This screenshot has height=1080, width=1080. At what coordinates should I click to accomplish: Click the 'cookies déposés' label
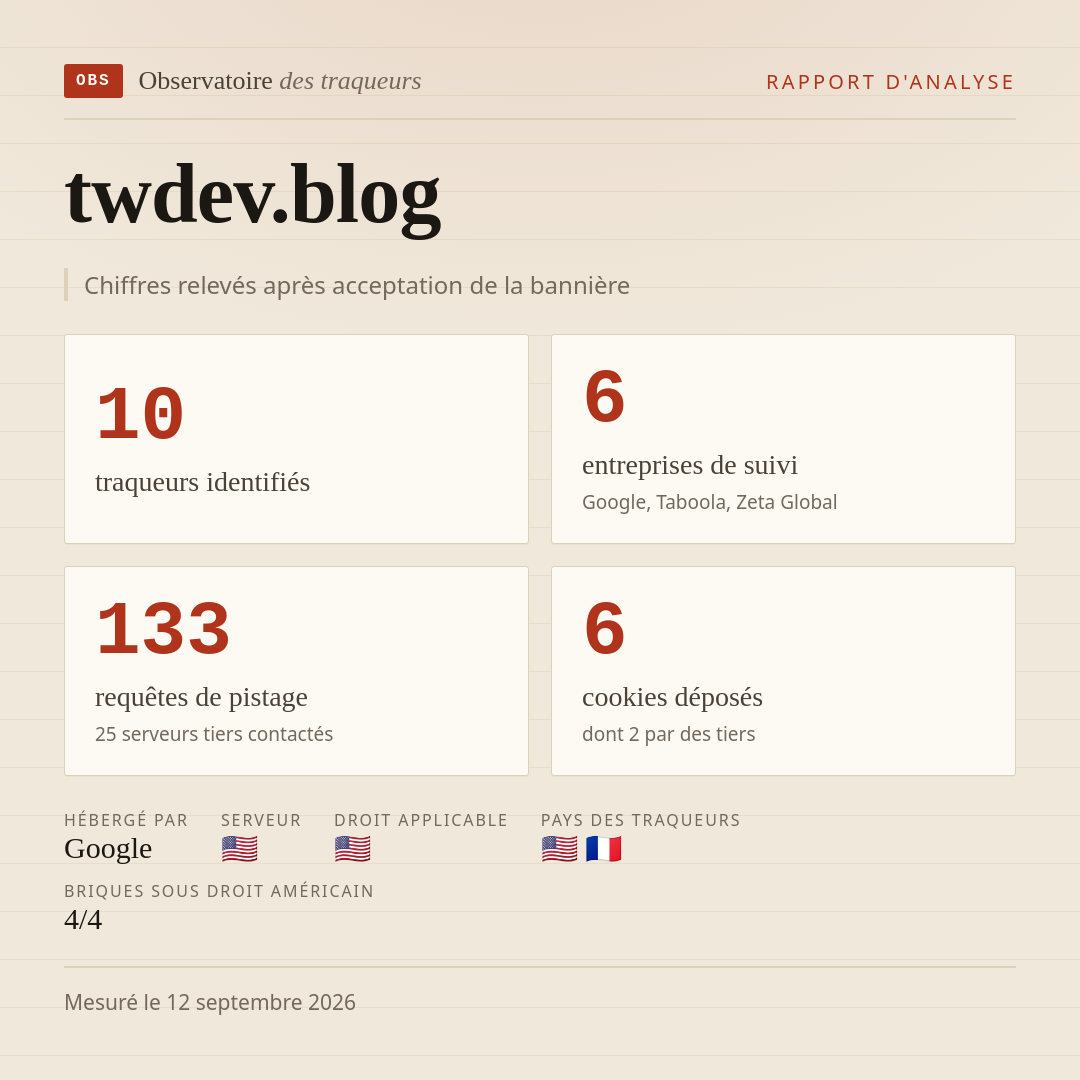pyautogui.click(x=672, y=697)
